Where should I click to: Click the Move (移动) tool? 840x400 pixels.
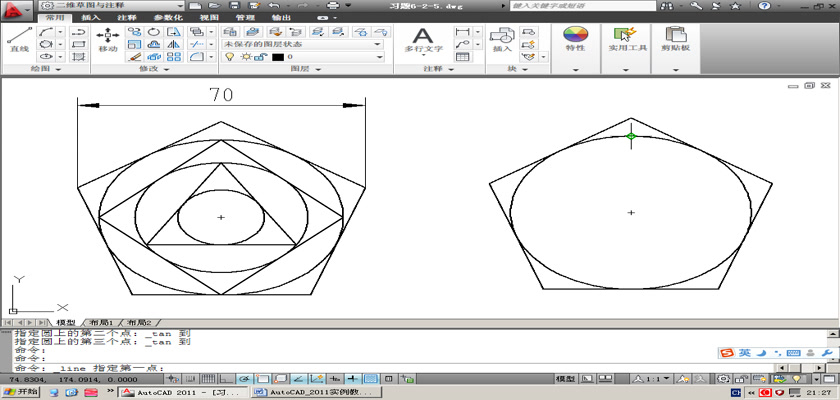coord(107,38)
